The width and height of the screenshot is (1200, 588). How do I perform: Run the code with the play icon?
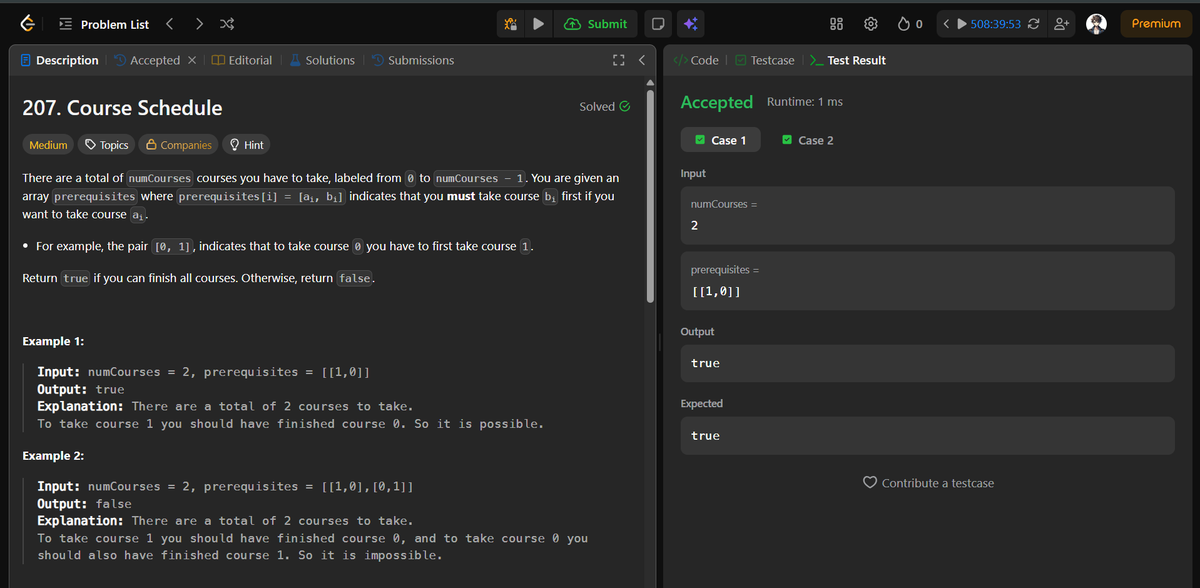pos(538,24)
